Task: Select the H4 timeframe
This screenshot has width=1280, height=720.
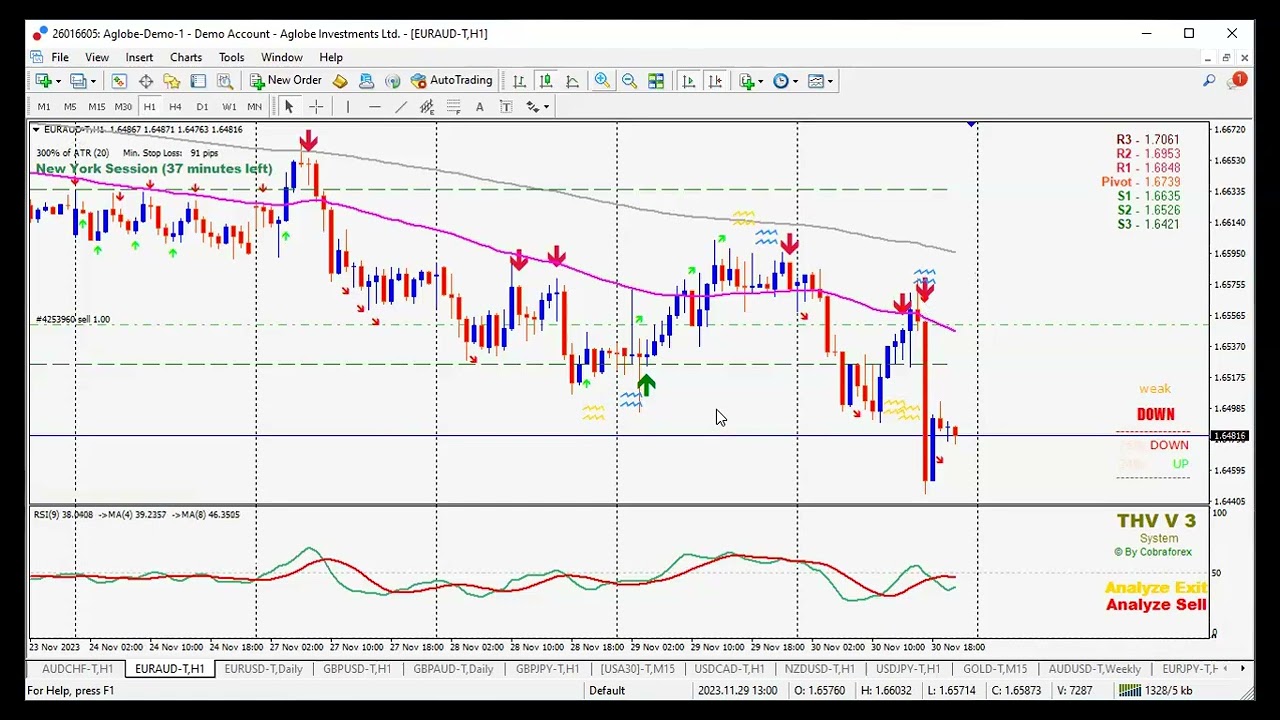Action: pos(175,107)
